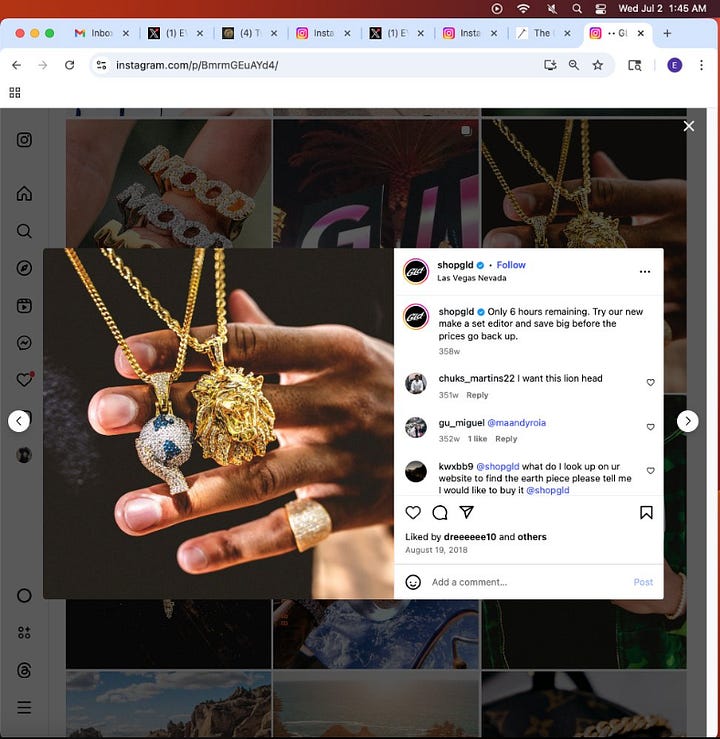Click the 358w caption timestamp

pyautogui.click(x=449, y=352)
